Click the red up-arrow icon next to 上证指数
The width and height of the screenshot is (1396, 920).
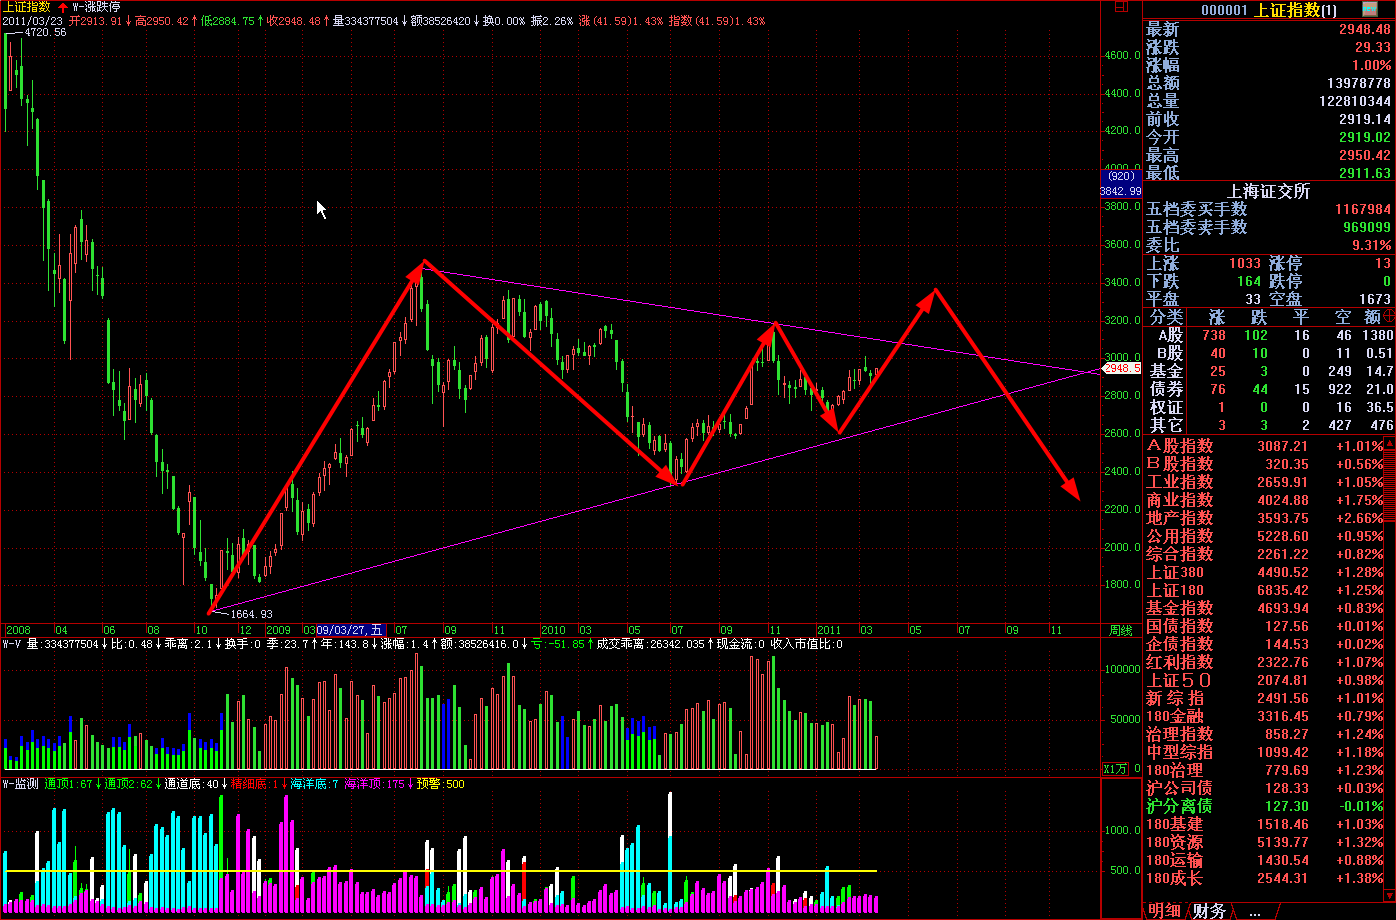(x=62, y=7)
